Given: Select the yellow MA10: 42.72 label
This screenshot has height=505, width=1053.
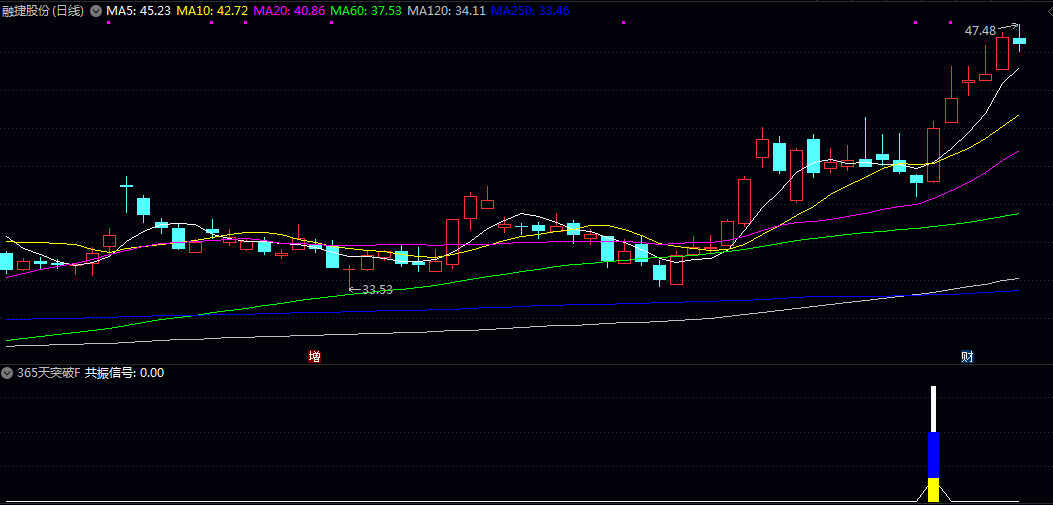Looking at the screenshot, I should tap(212, 11).
